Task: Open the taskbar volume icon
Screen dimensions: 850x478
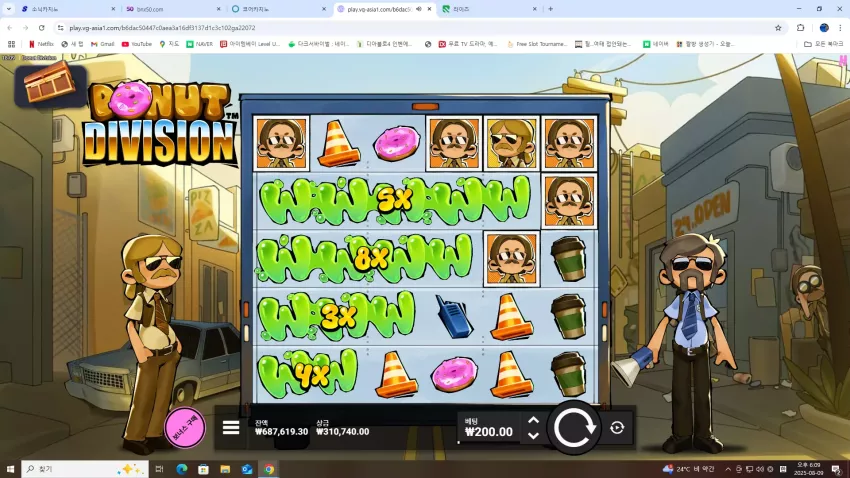Action: (x=760, y=469)
